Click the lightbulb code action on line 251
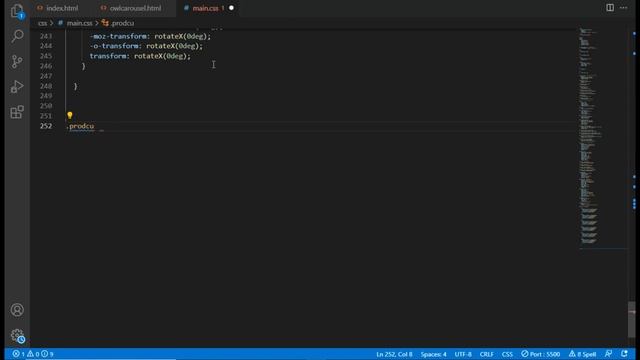 [x=70, y=116]
